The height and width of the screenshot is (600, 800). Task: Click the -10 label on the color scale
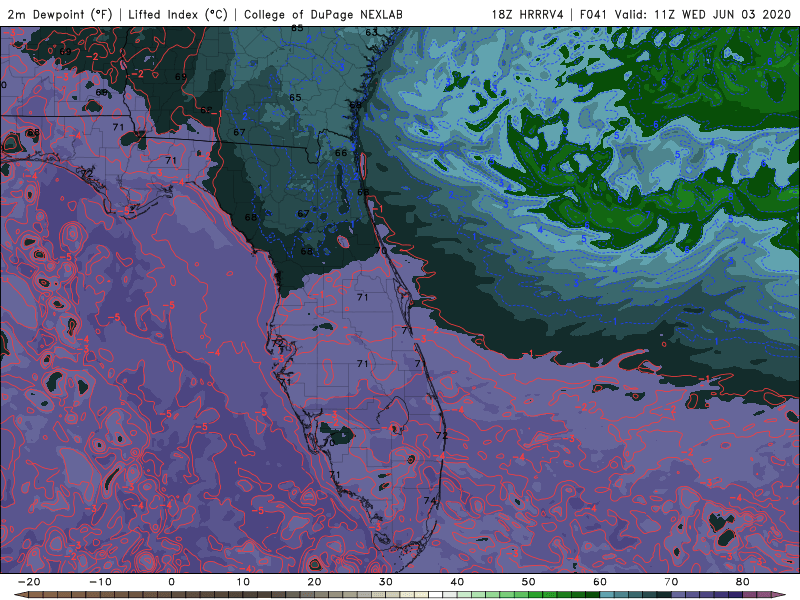pyautogui.click(x=100, y=582)
